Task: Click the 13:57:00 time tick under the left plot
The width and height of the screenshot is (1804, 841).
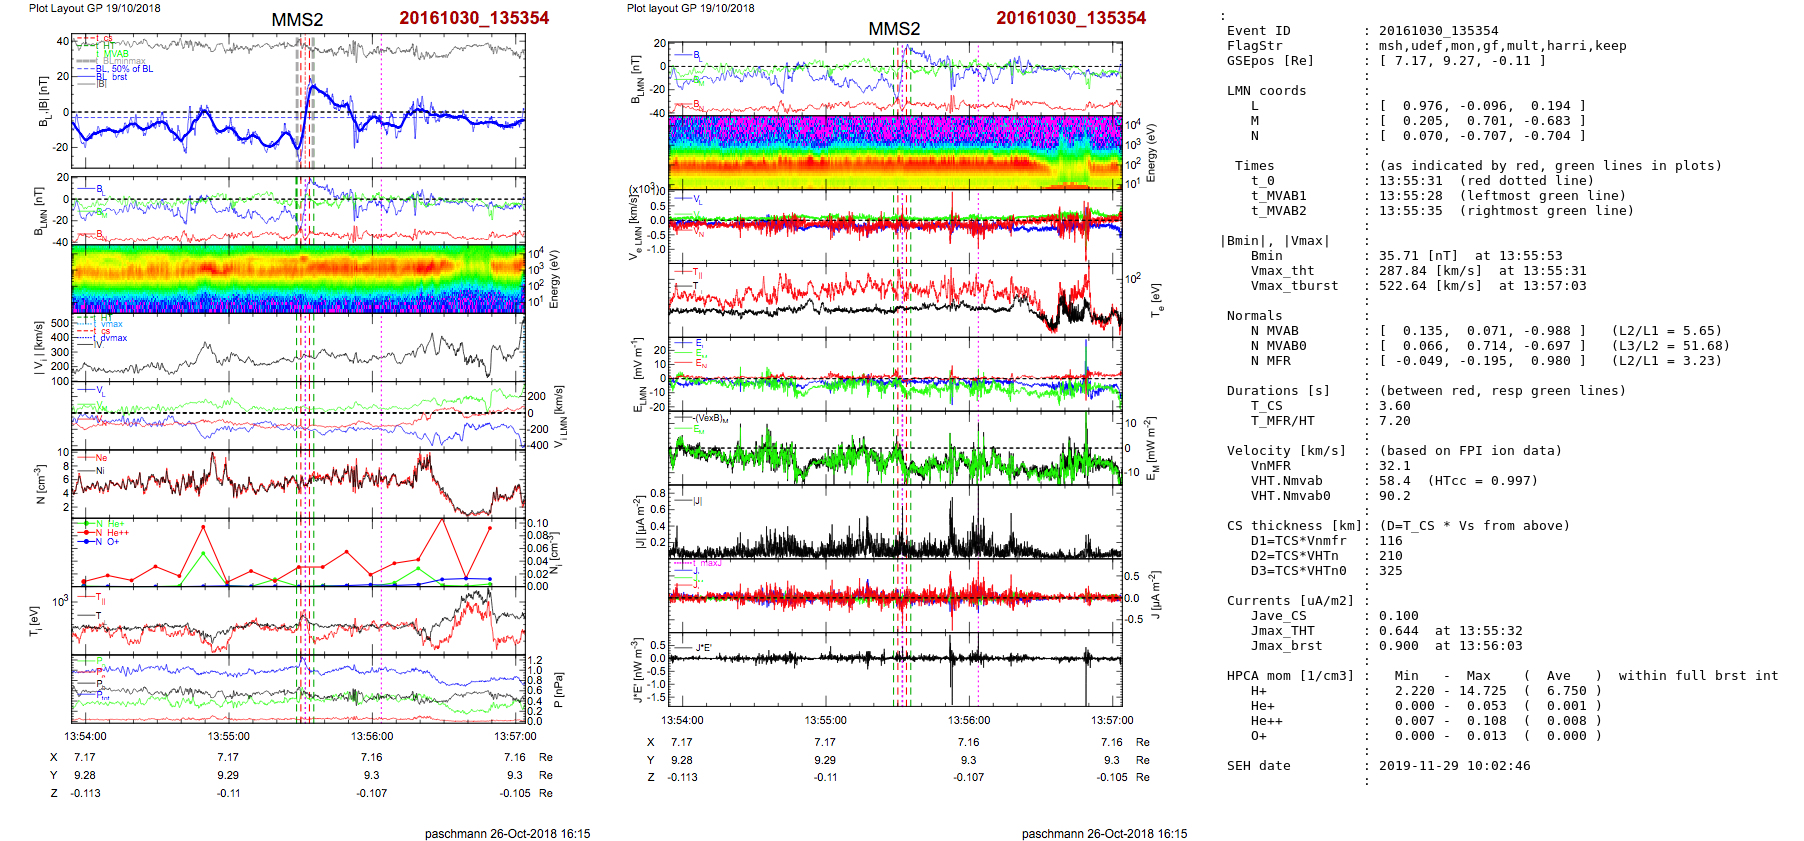Action: click(x=514, y=737)
